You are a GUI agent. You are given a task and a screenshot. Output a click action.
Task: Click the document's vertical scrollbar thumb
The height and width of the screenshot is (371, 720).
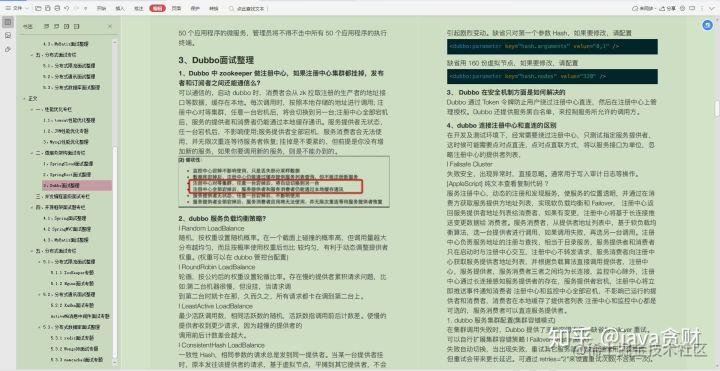tap(716, 108)
